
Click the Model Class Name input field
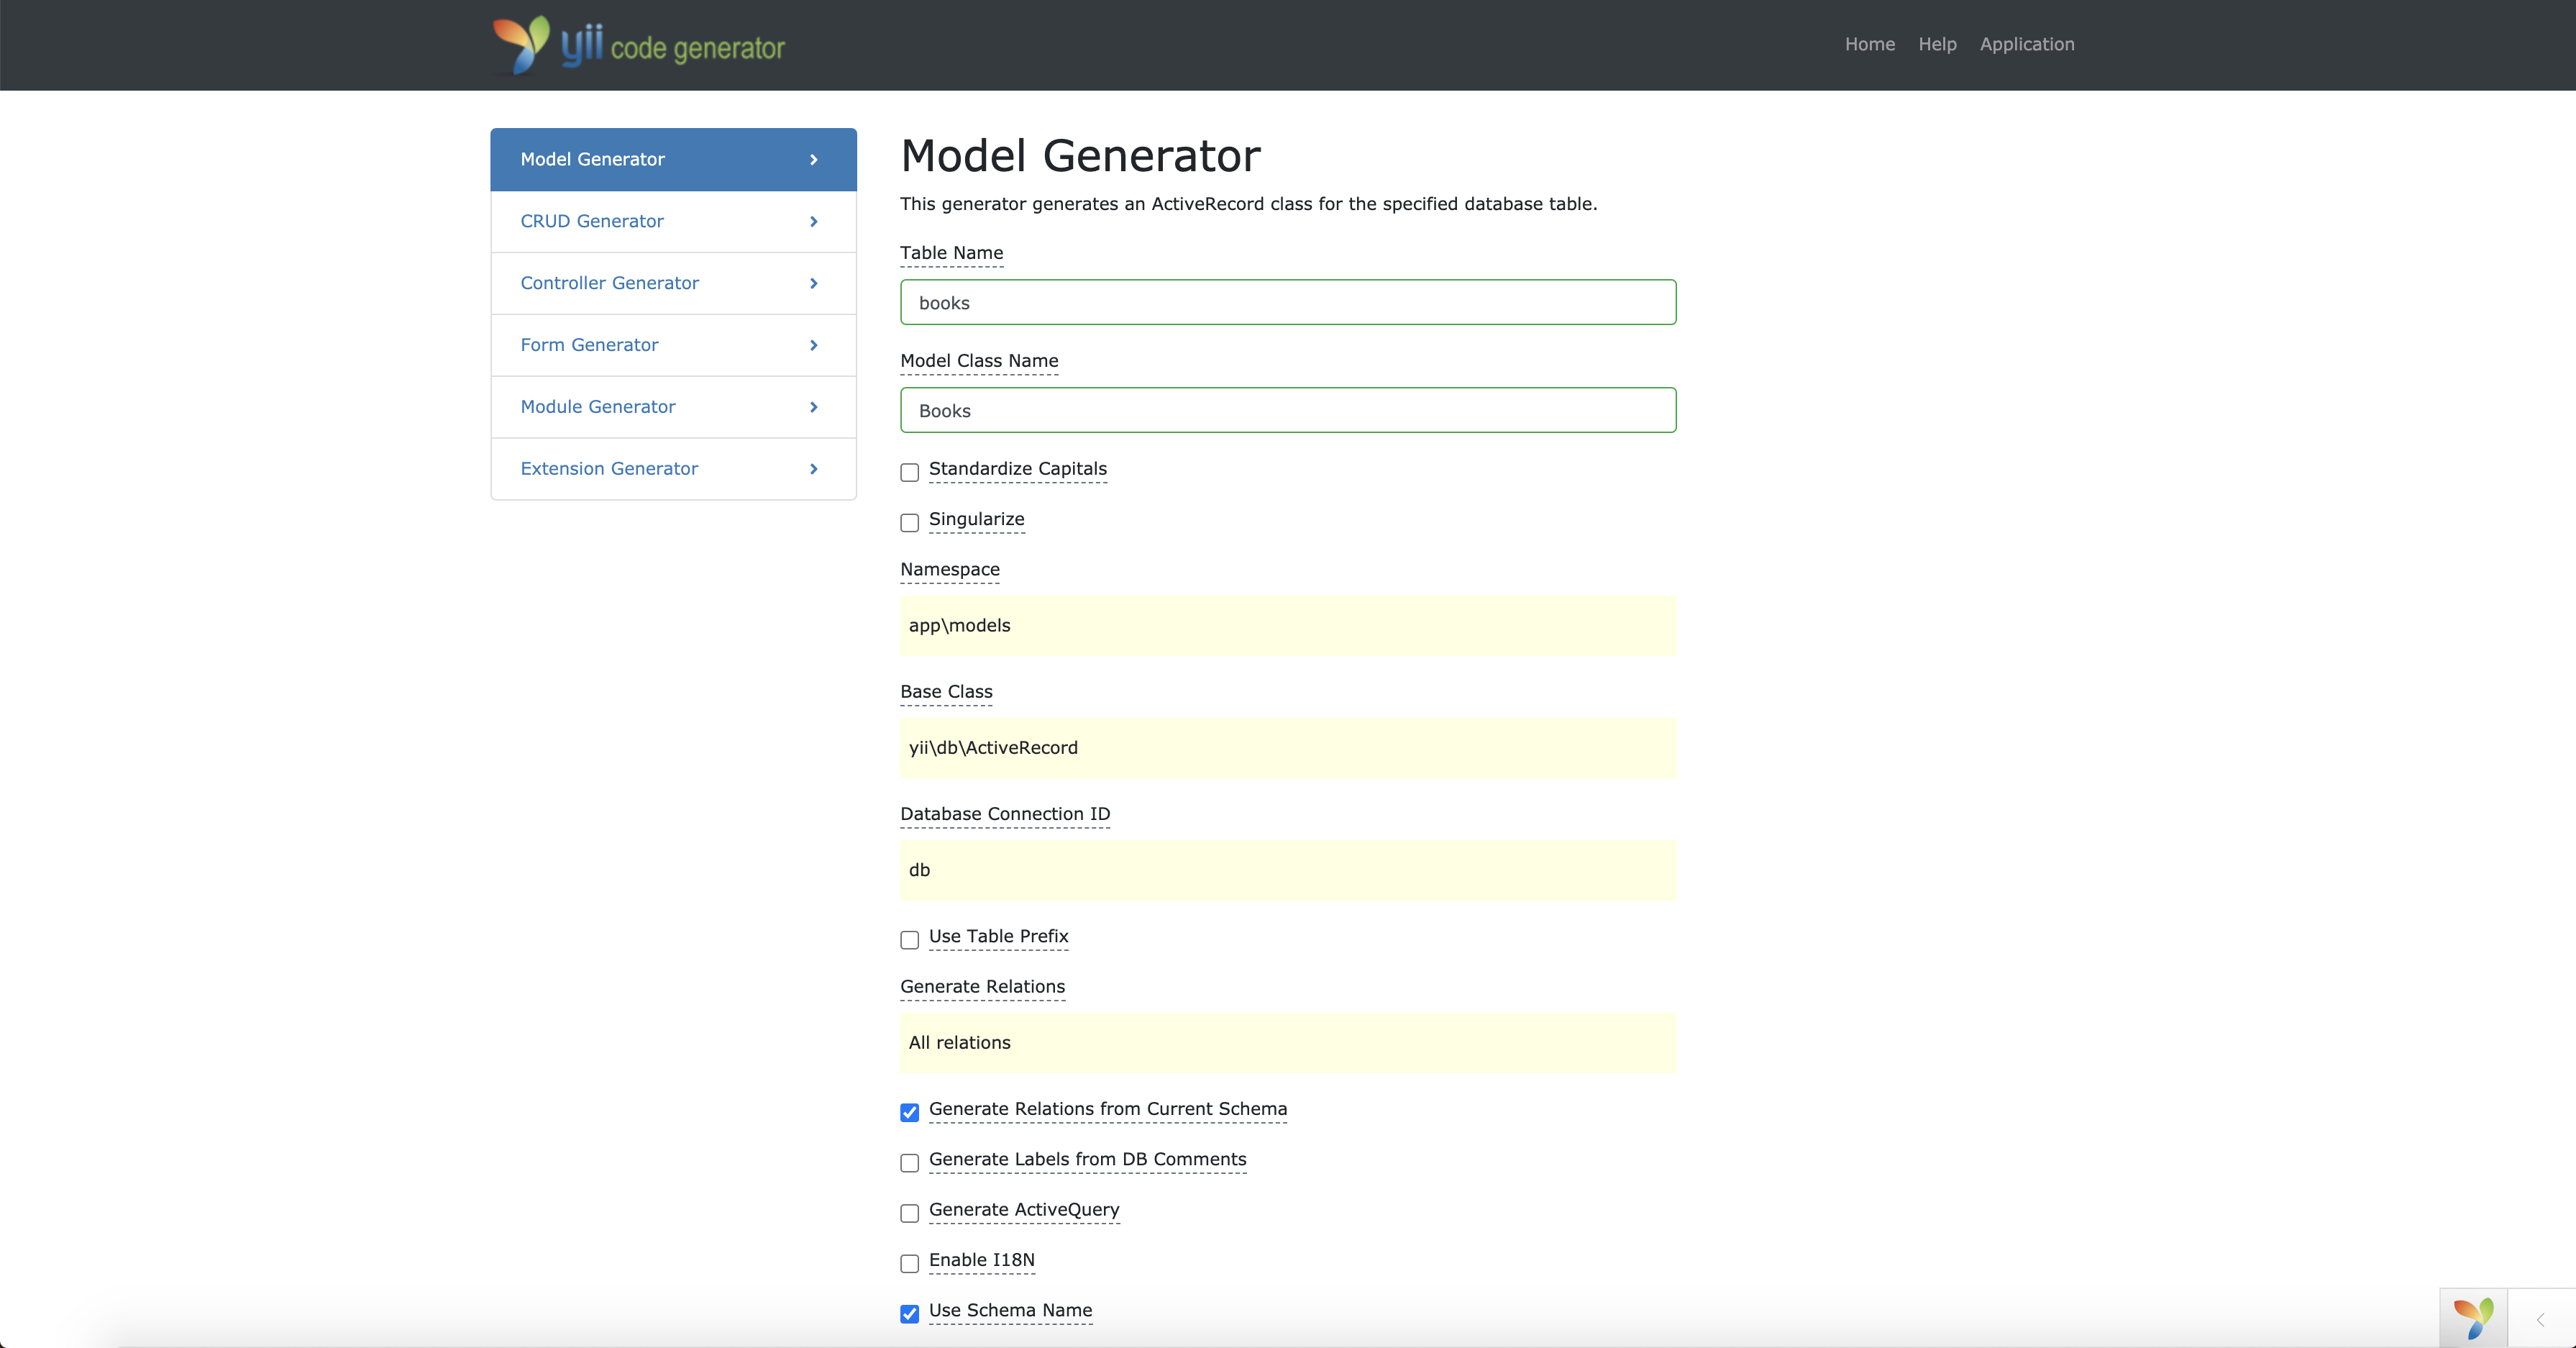(1288, 409)
